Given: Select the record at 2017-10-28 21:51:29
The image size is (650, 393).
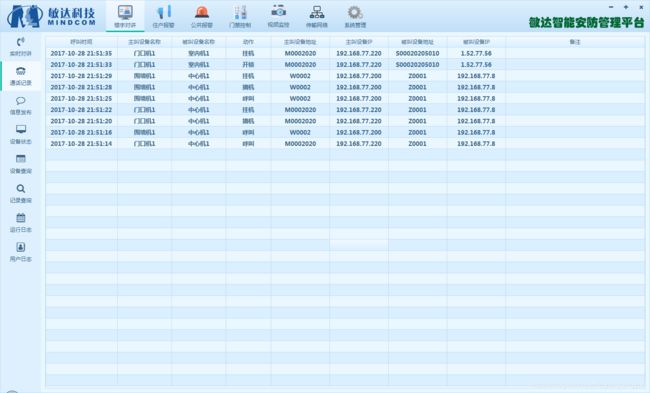Looking at the screenshot, I should (x=345, y=76).
